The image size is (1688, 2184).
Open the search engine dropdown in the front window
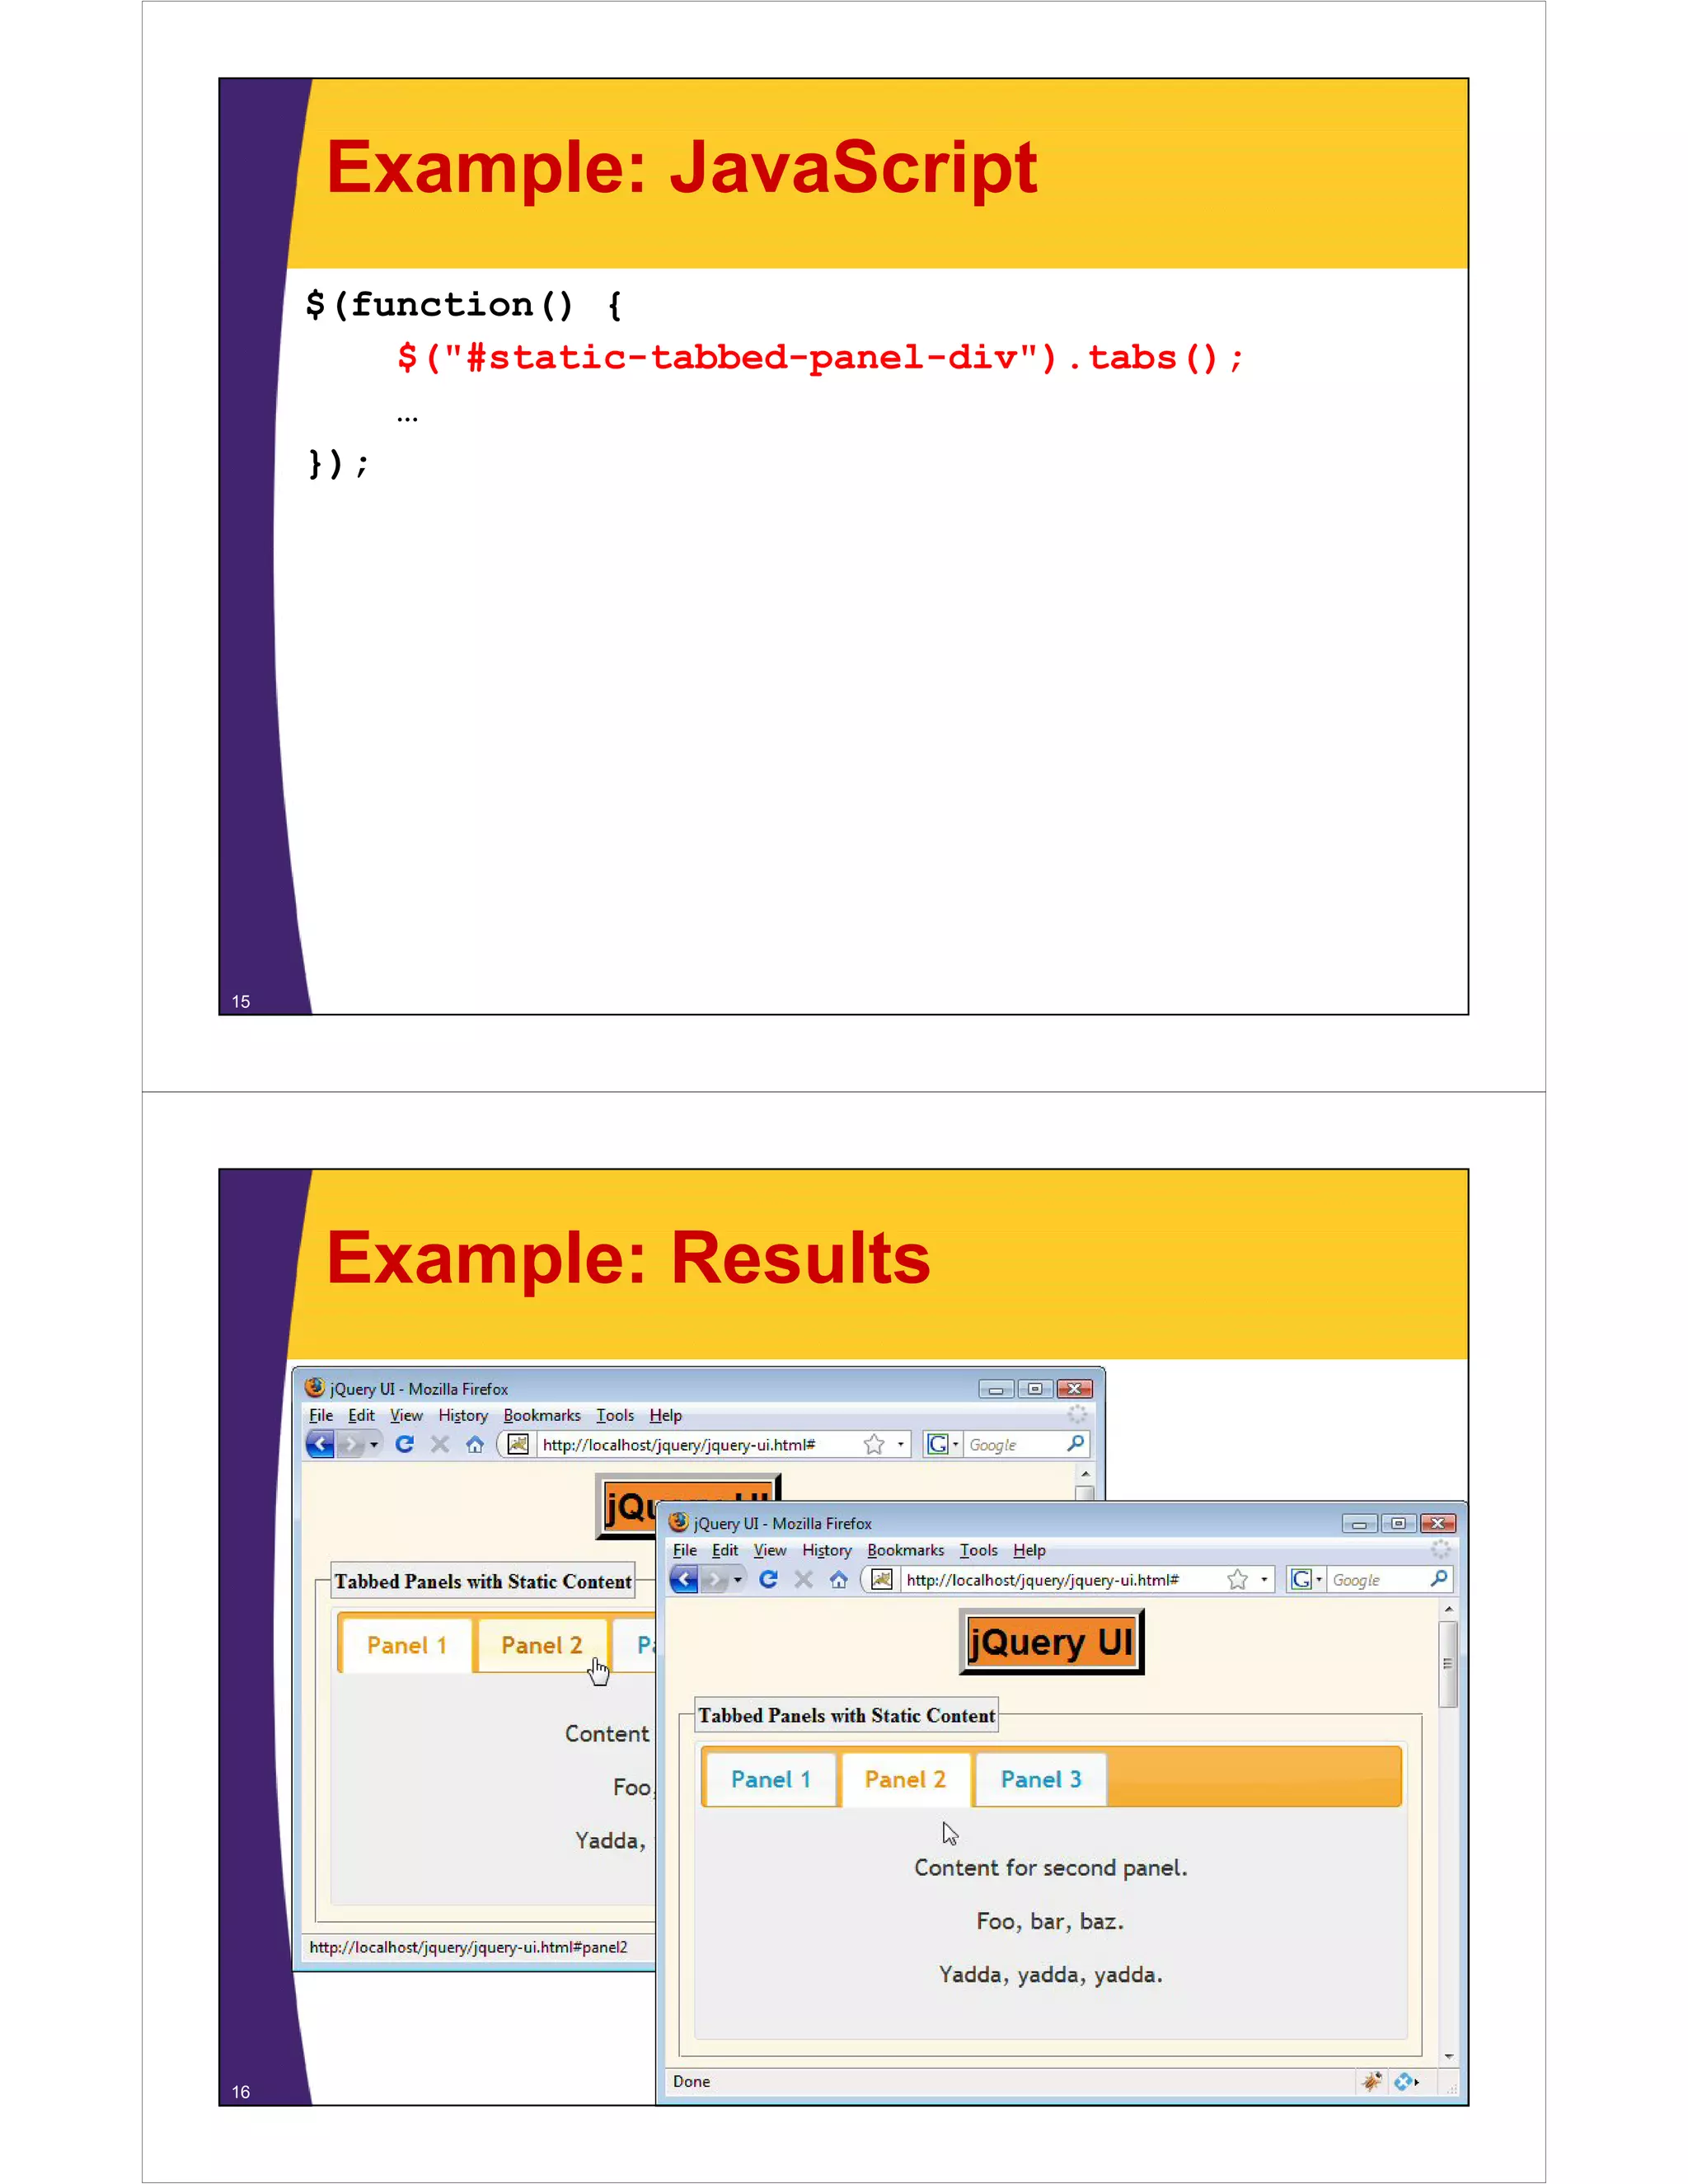coord(1319,1580)
